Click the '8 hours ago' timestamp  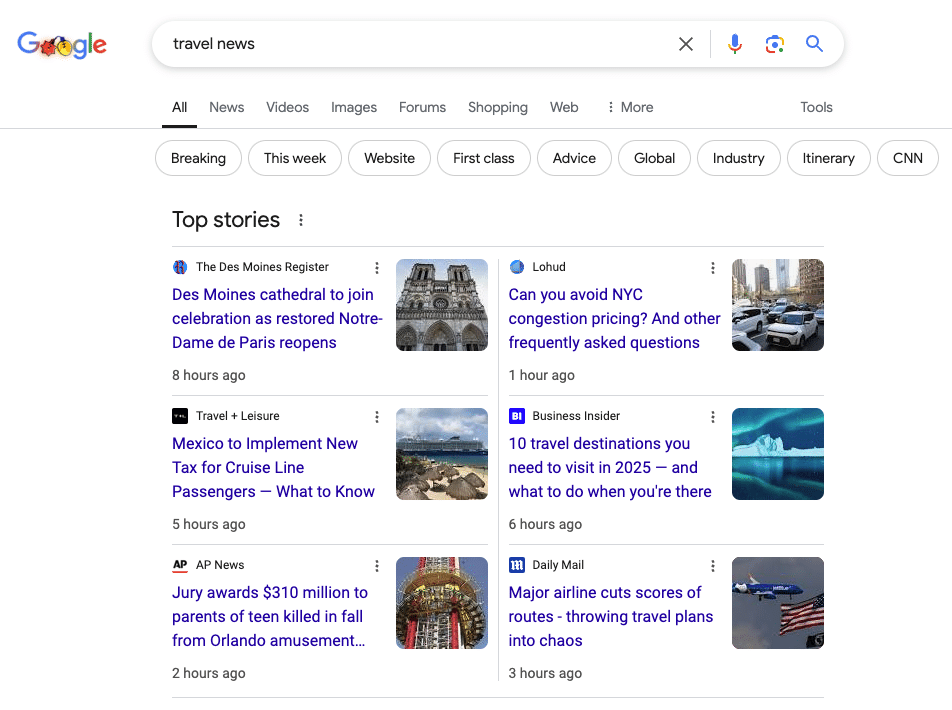coord(209,375)
